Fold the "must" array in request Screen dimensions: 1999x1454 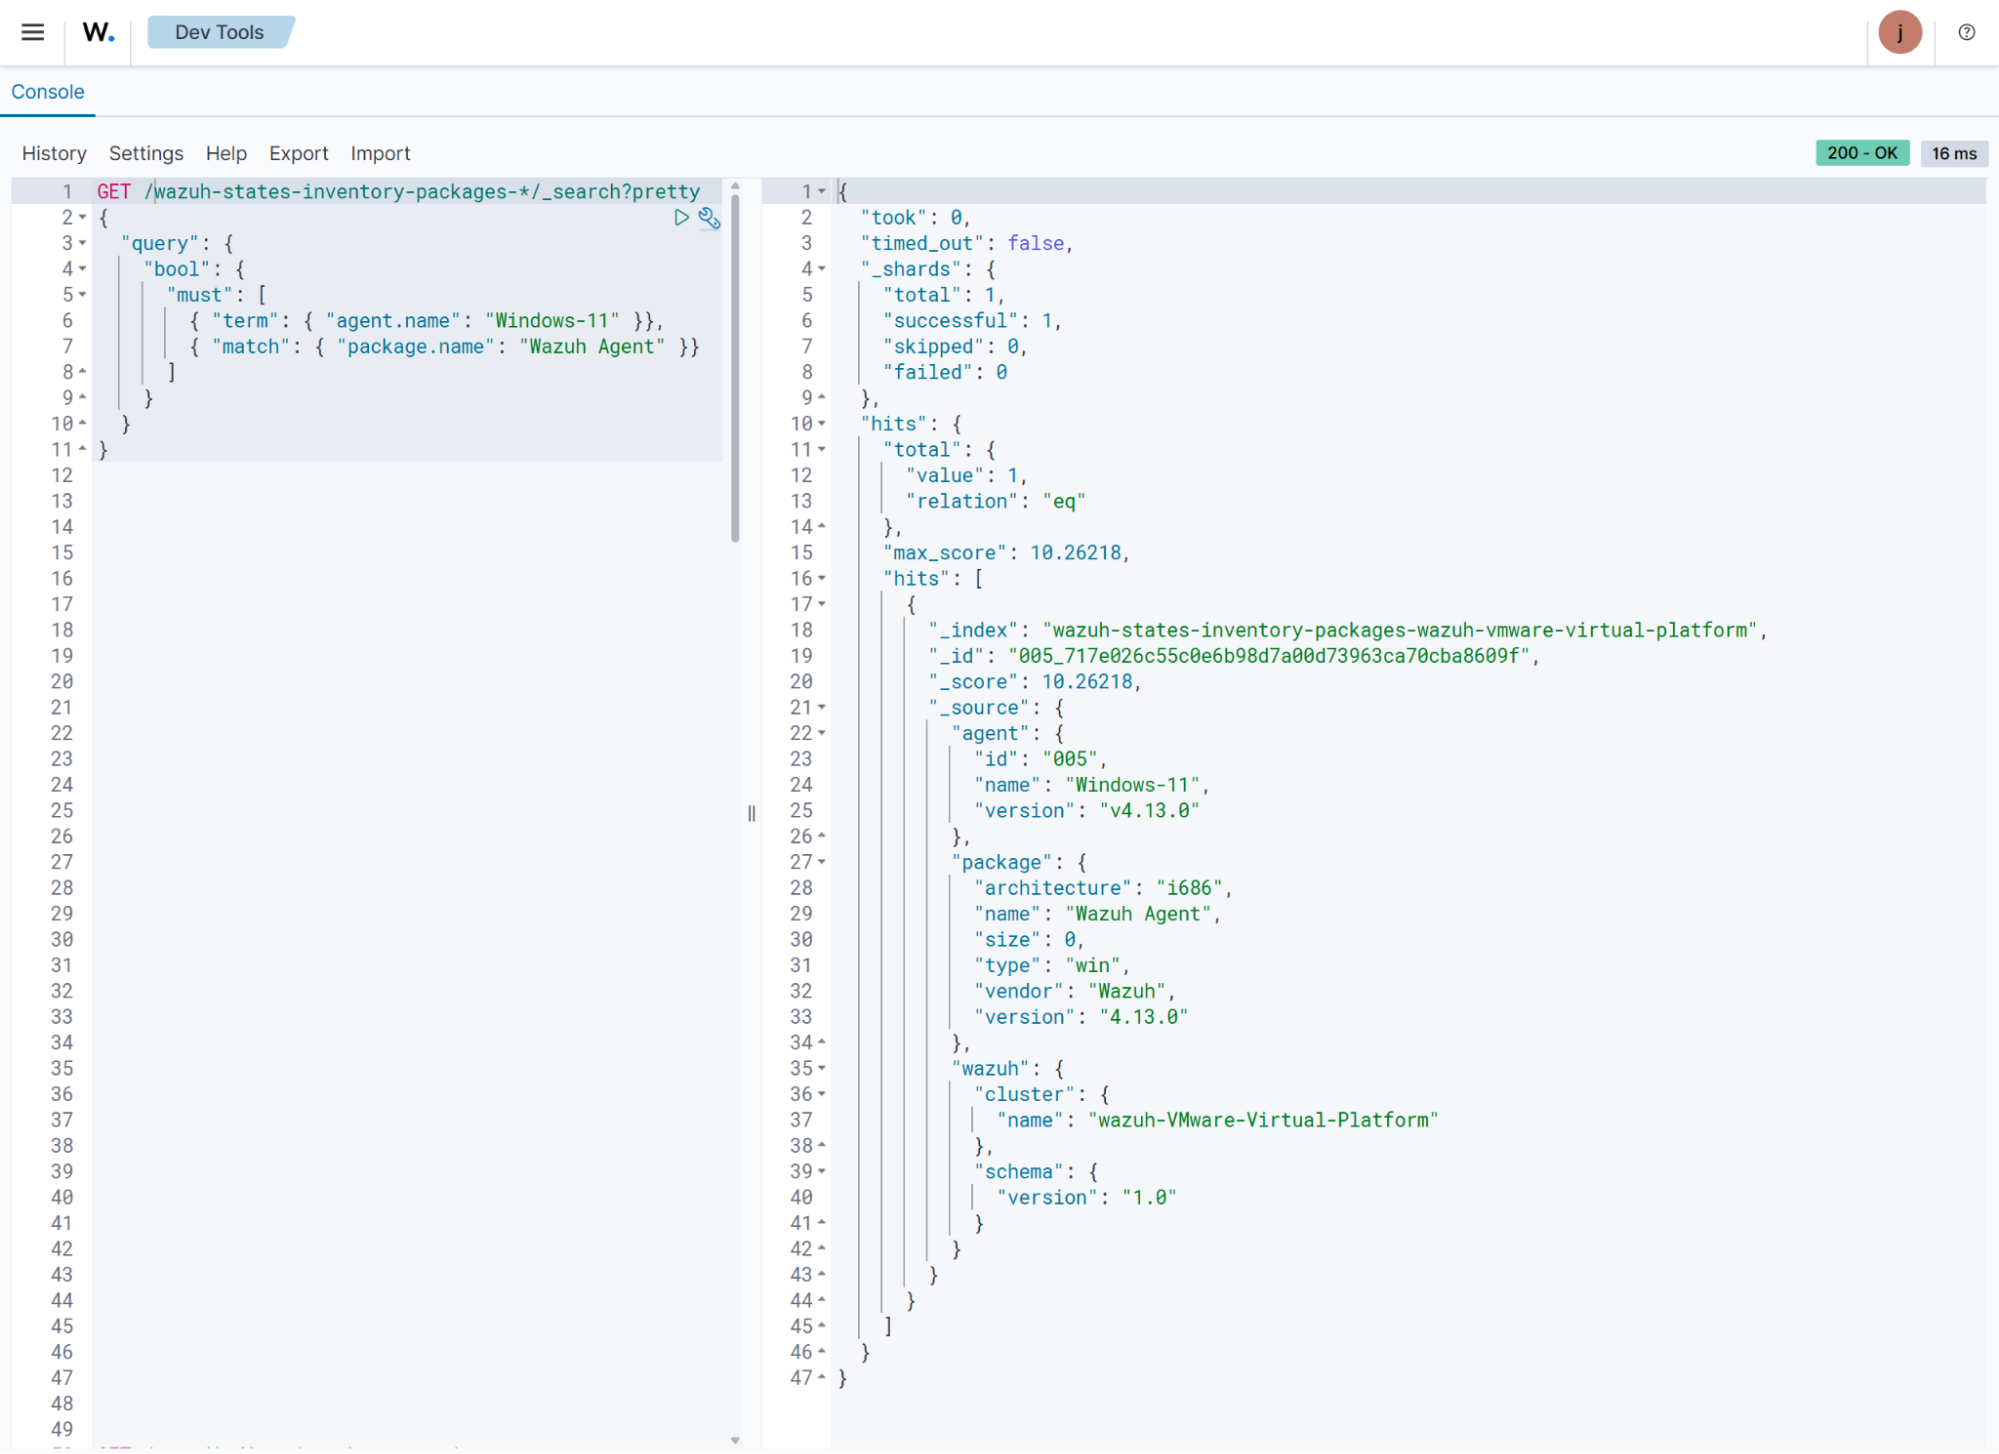[82, 295]
